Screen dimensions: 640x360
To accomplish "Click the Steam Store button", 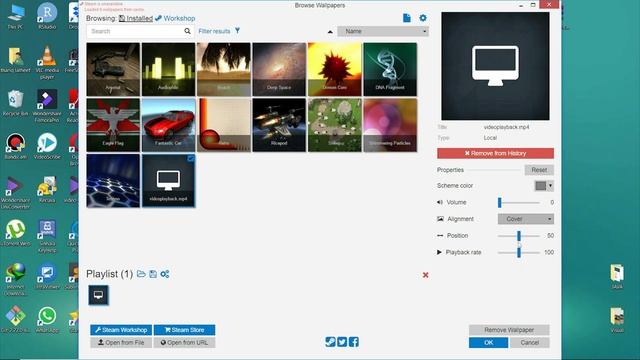I will pos(184,330).
